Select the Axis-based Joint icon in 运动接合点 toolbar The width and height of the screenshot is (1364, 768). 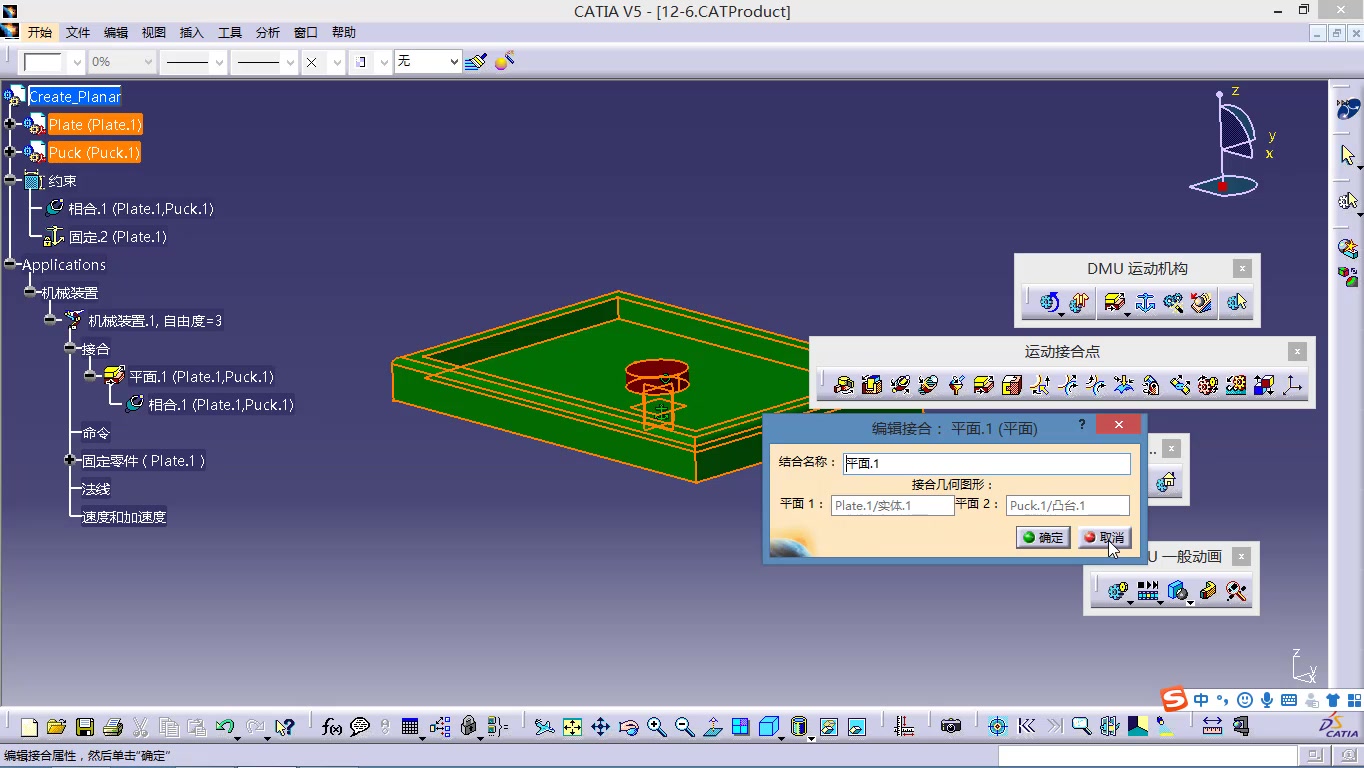1293,385
